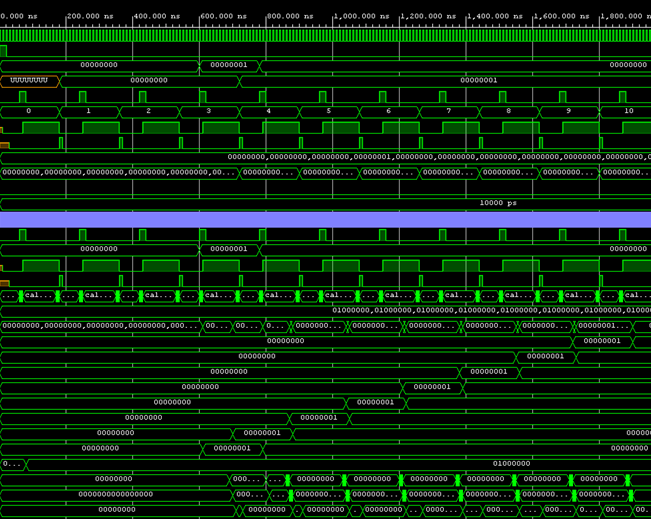Select the counter bus segment with value 9

click(568, 111)
